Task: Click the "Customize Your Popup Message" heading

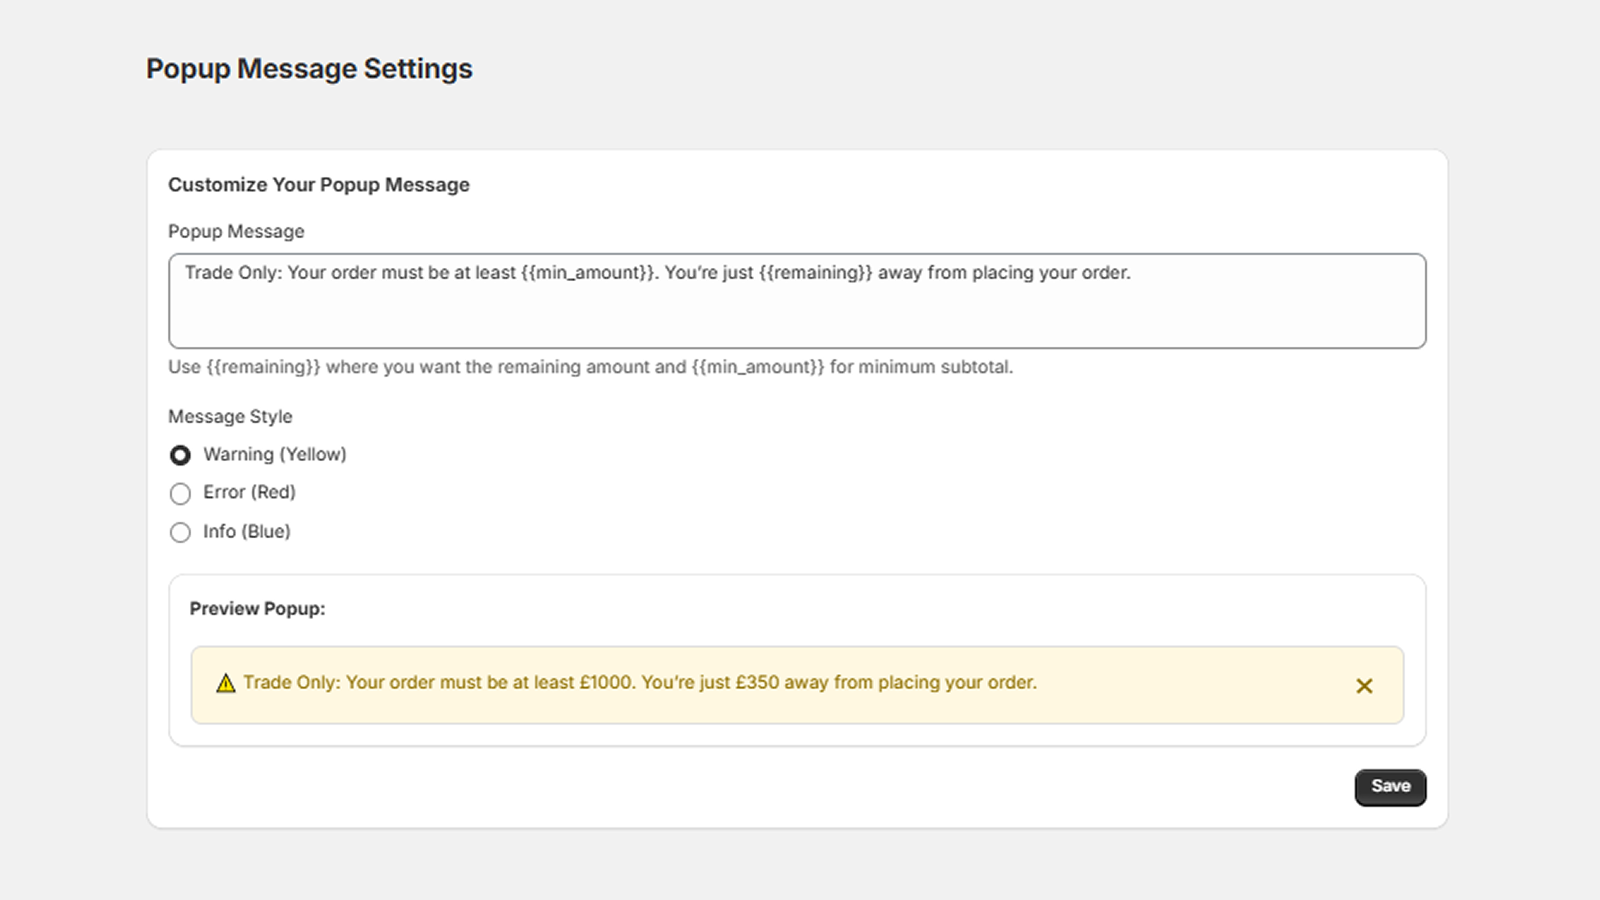Action: click(x=318, y=185)
